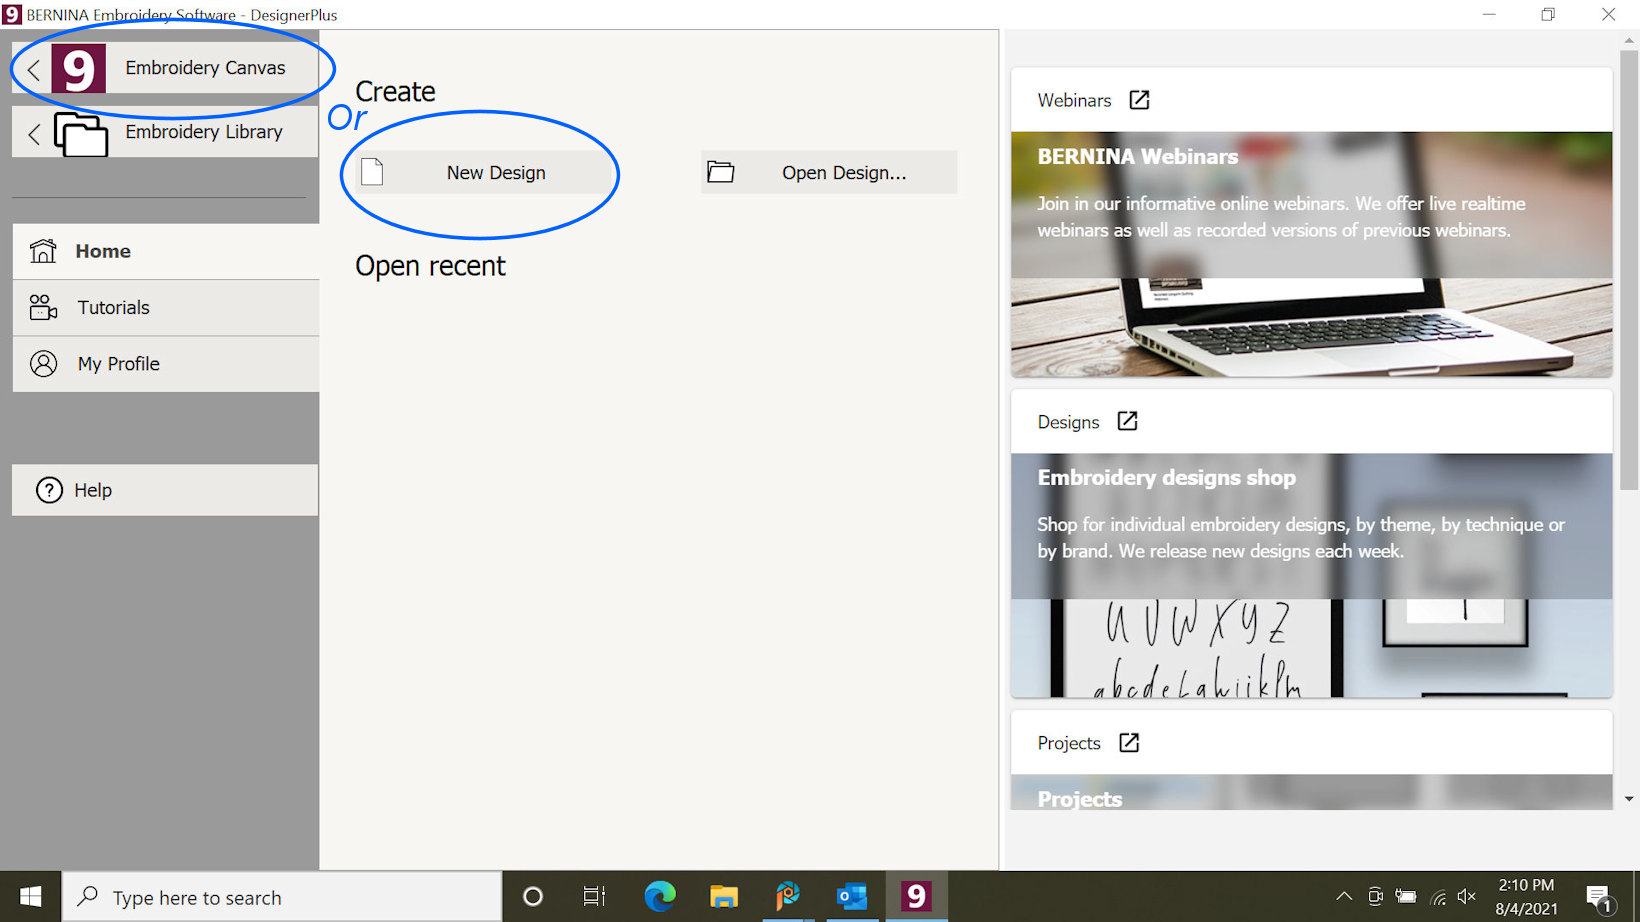This screenshot has width=1640, height=922.
Task: Click the Webinars heading
Action: (x=1074, y=100)
